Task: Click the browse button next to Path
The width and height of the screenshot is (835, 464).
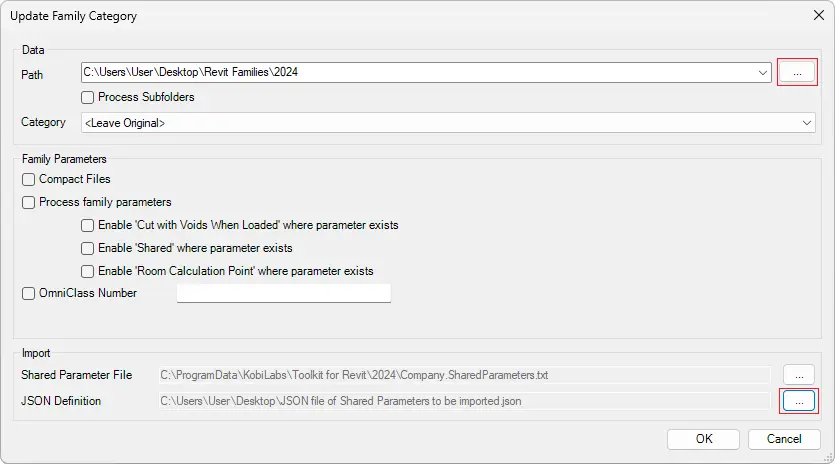Action: click(797, 73)
